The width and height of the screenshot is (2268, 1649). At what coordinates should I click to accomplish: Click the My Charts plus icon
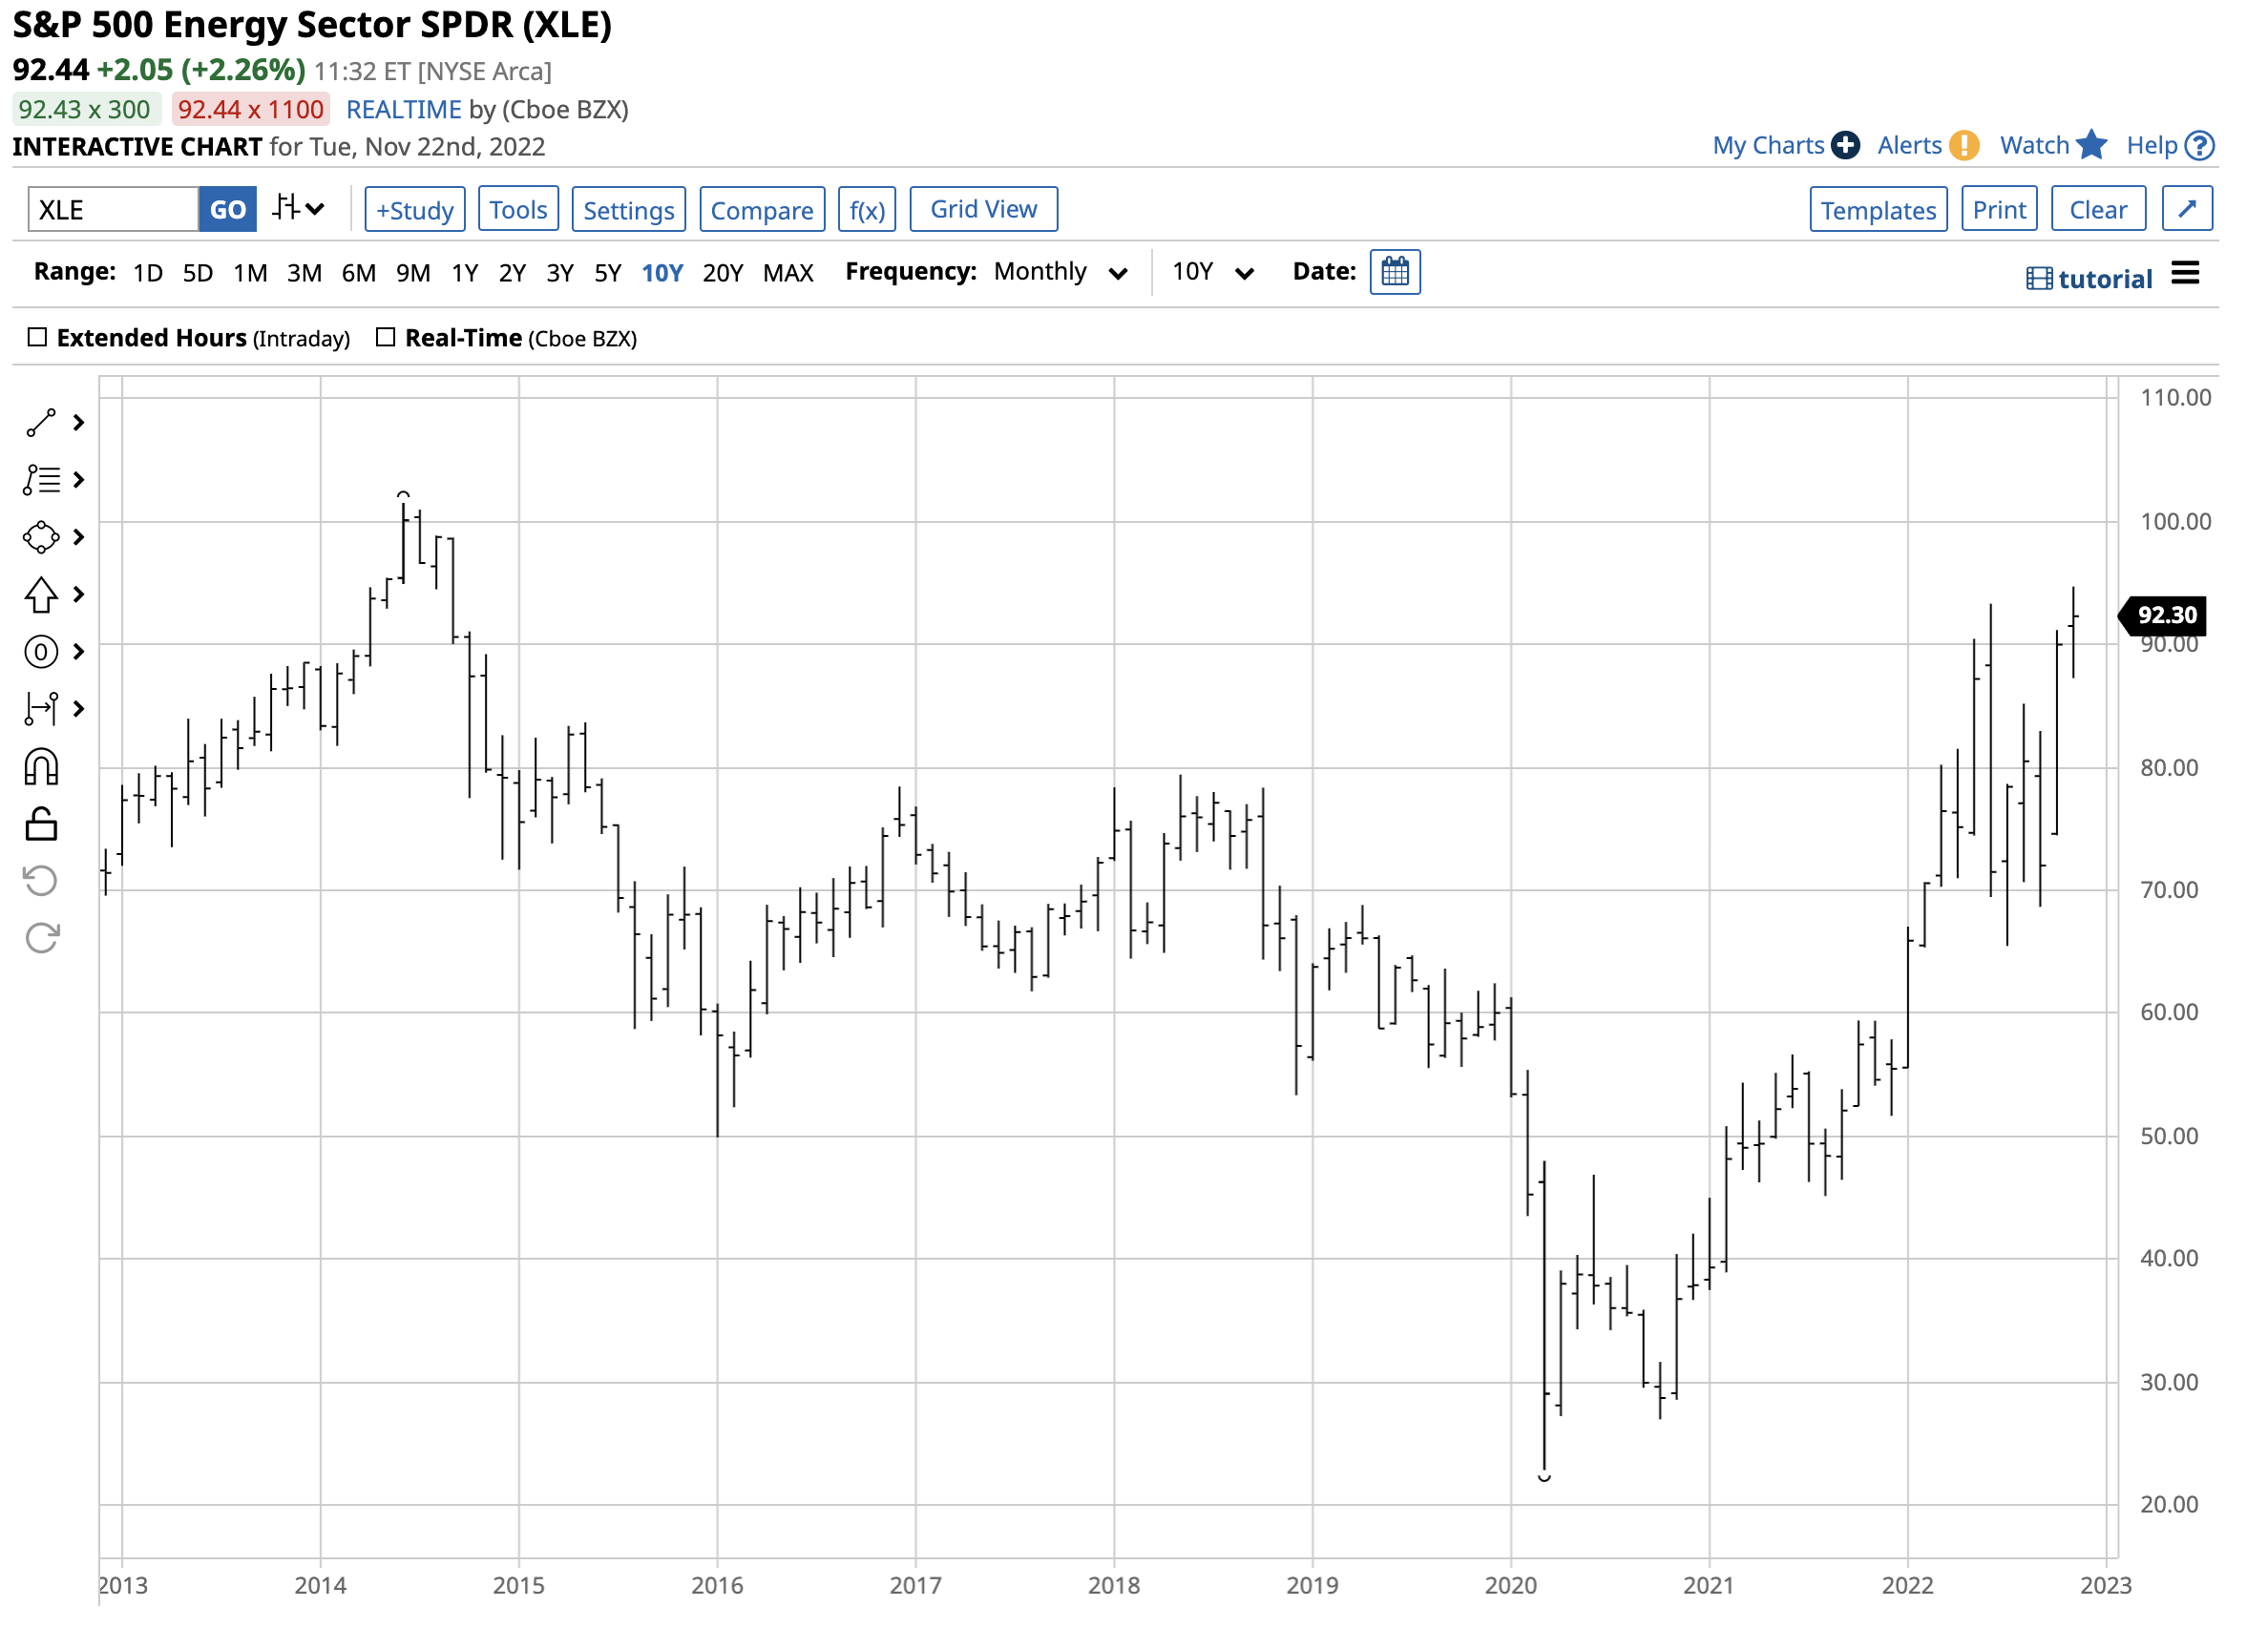point(1845,146)
